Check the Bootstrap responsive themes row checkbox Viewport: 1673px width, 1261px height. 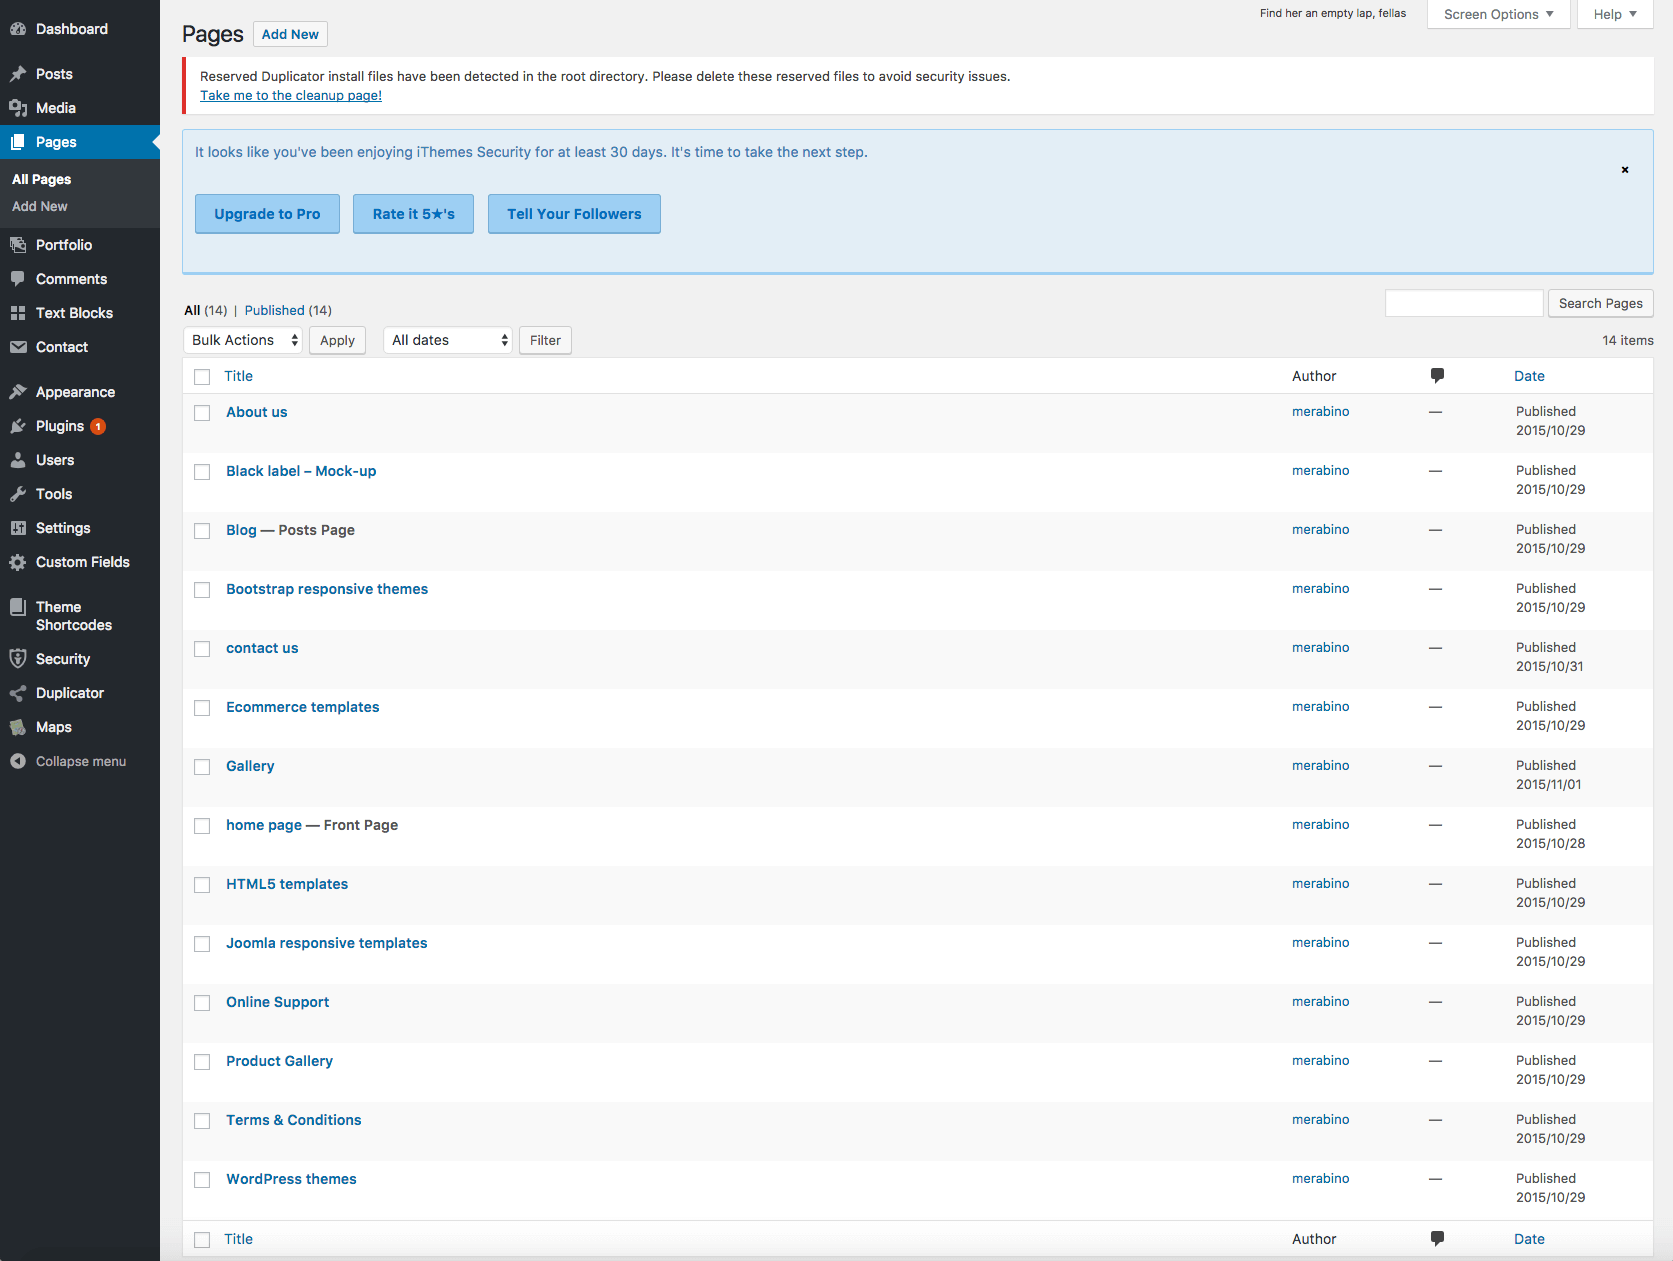tap(202, 590)
